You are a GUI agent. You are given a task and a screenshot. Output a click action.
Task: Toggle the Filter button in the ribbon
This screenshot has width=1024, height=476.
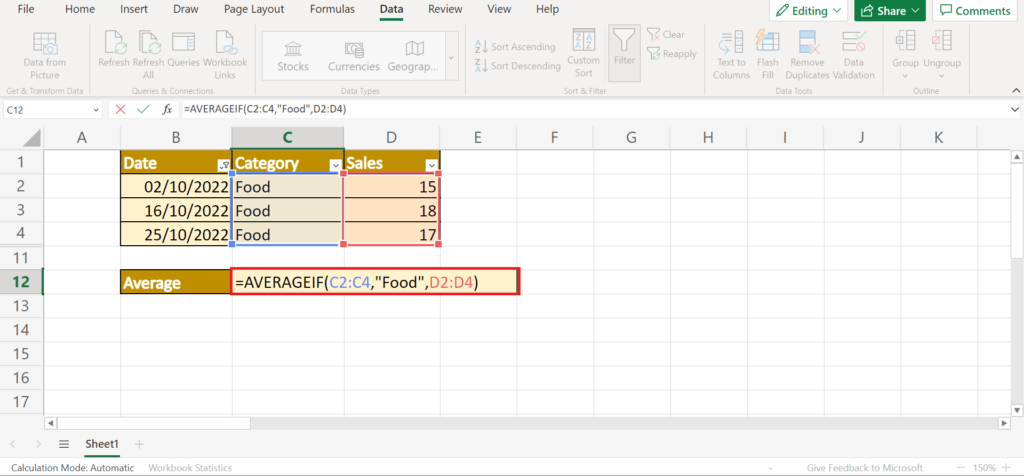pos(625,45)
